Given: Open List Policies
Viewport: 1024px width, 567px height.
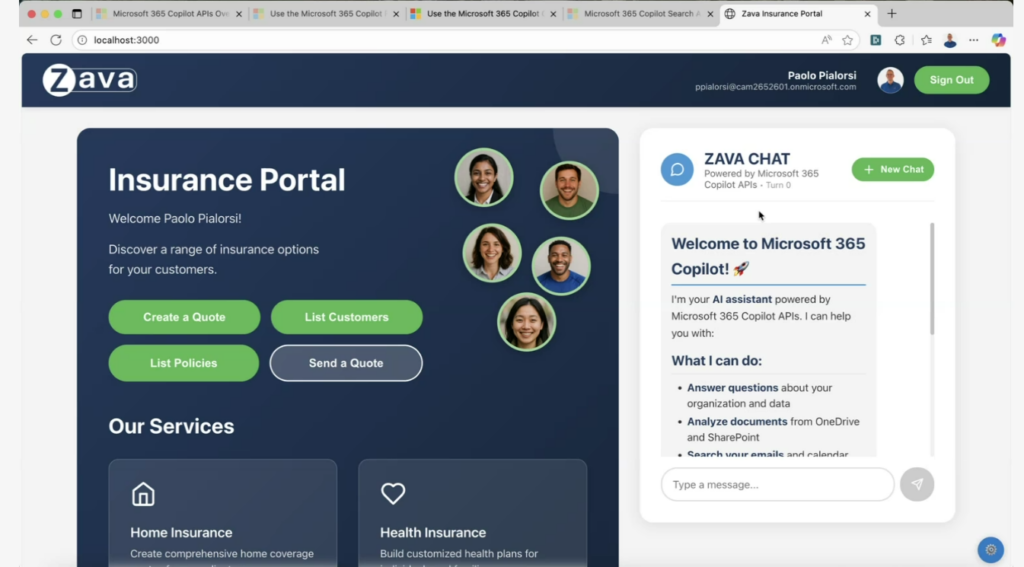Looking at the screenshot, I should 184,363.
